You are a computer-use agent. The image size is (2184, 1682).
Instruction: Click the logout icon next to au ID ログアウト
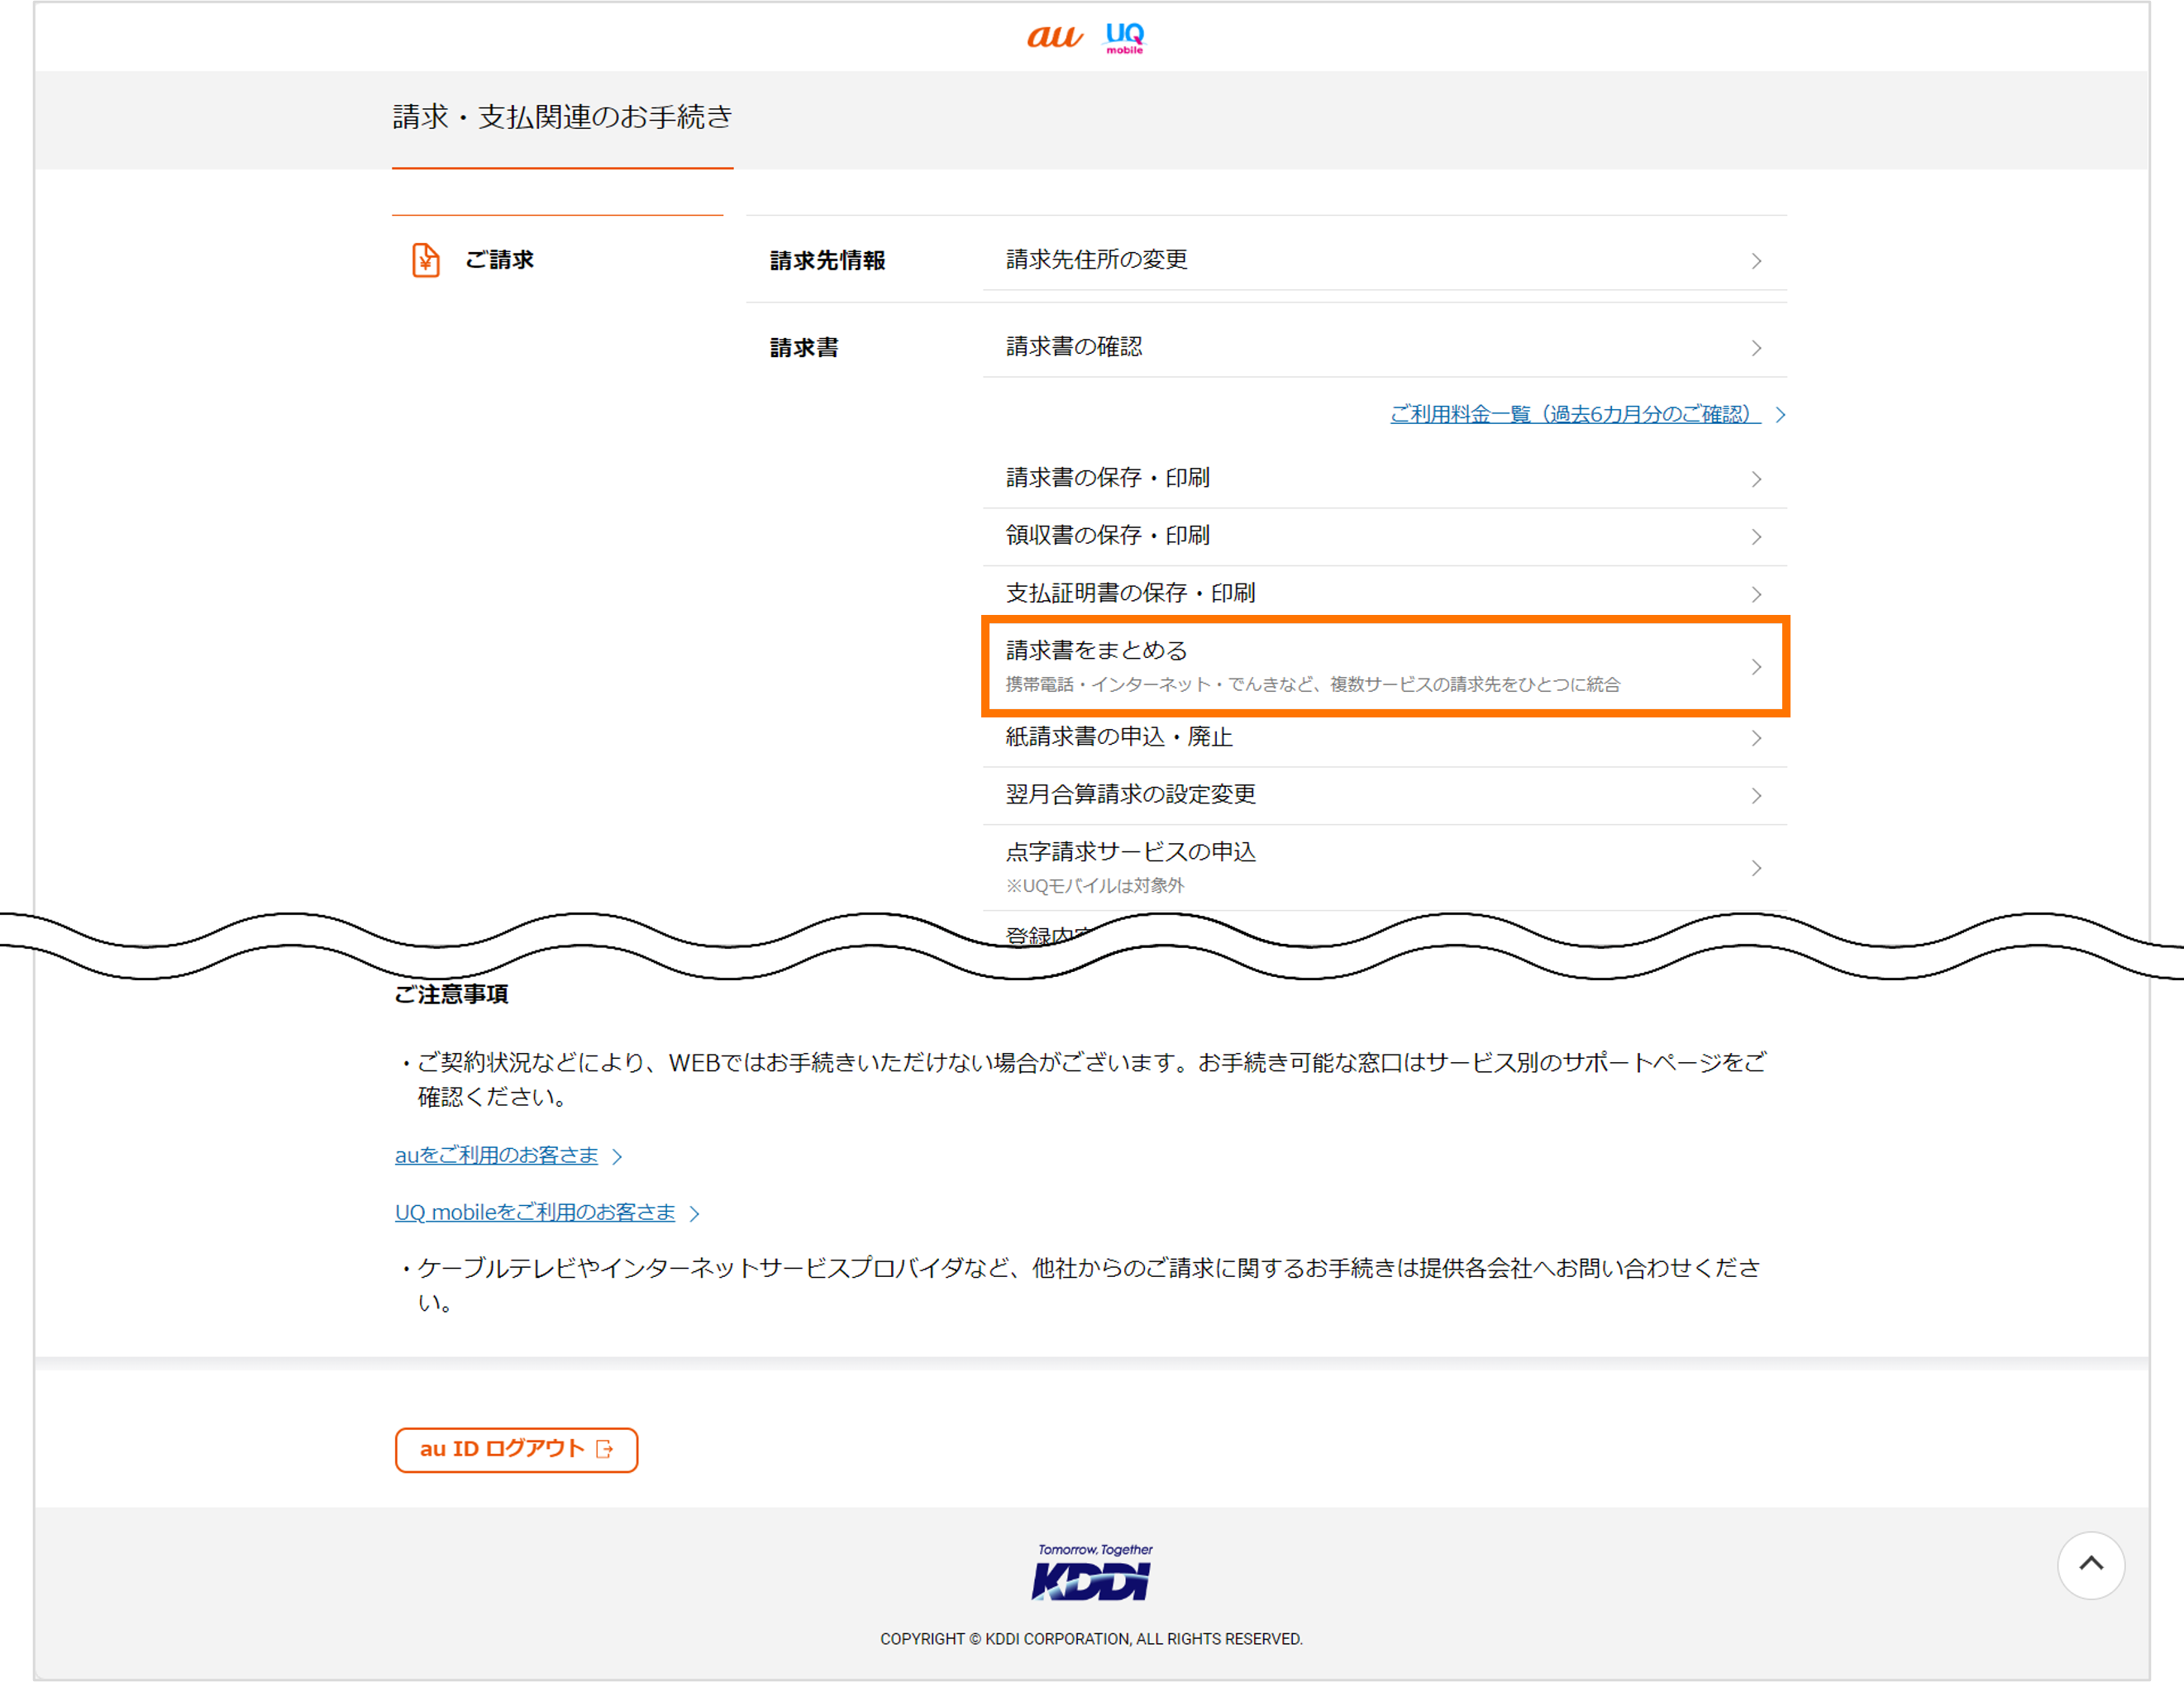(605, 1450)
